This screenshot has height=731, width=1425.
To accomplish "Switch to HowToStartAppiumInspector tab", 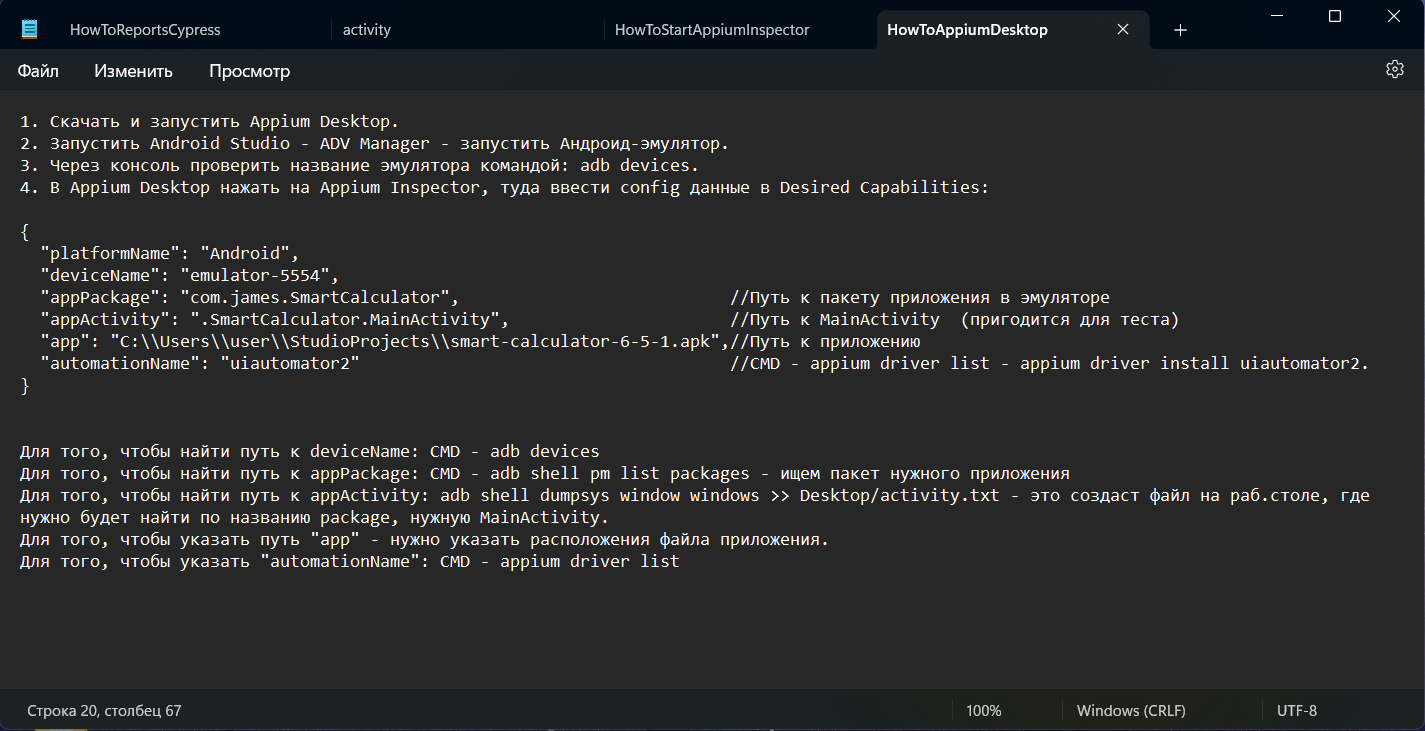I will click(x=712, y=30).
